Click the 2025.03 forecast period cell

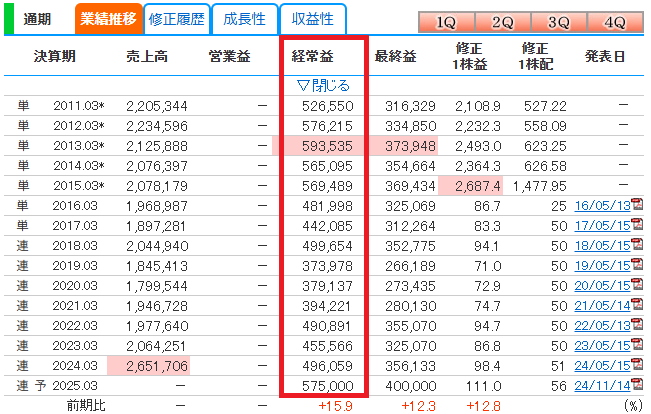pos(75,386)
